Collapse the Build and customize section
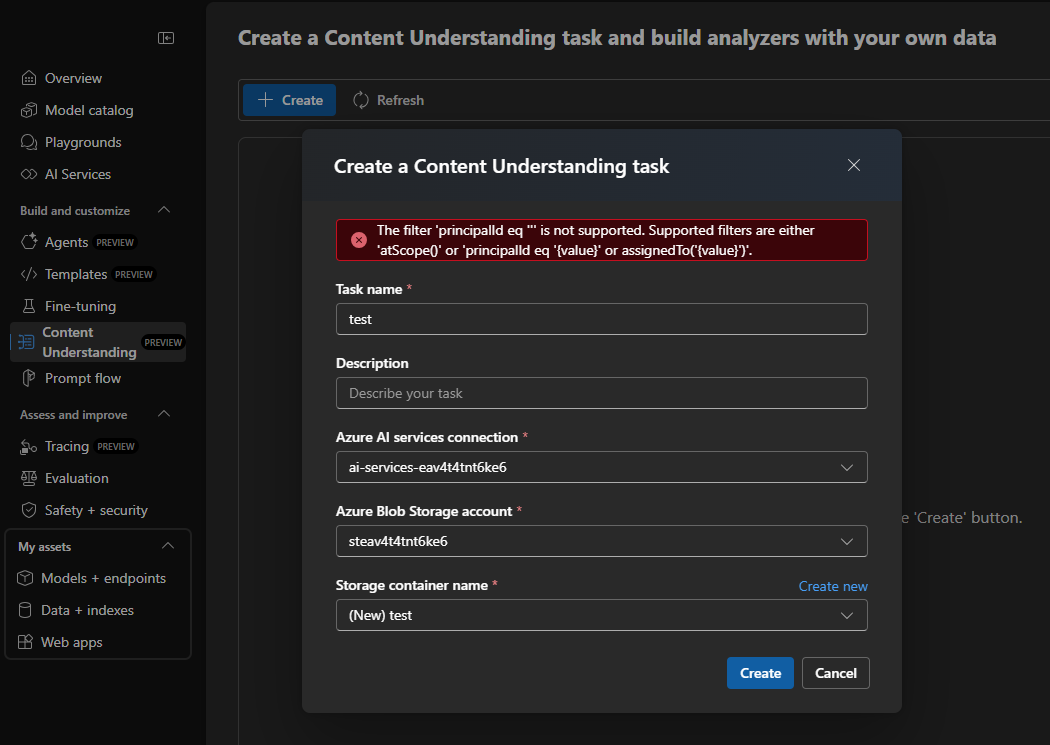This screenshot has height=745, width=1050. [x=164, y=210]
